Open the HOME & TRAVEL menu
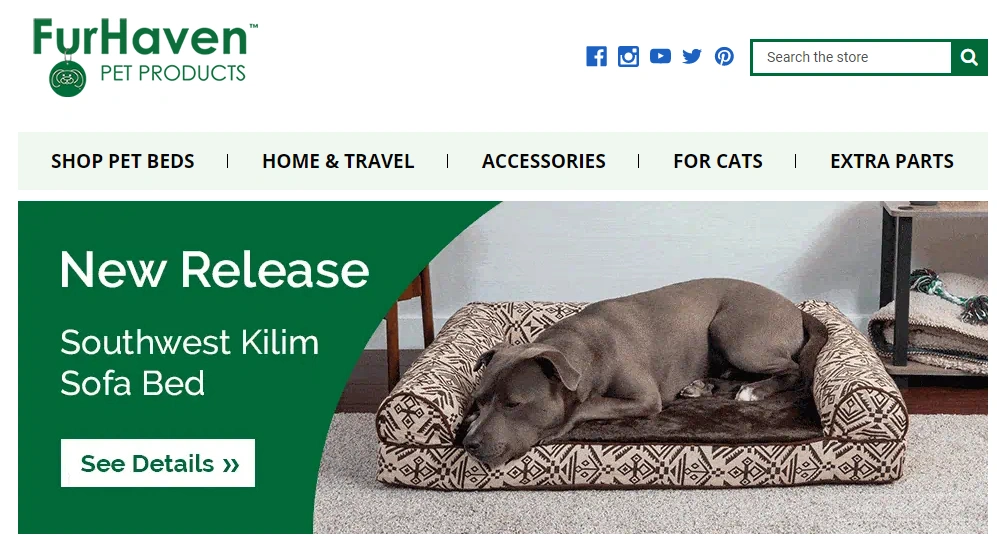The image size is (997, 541). (x=338, y=161)
